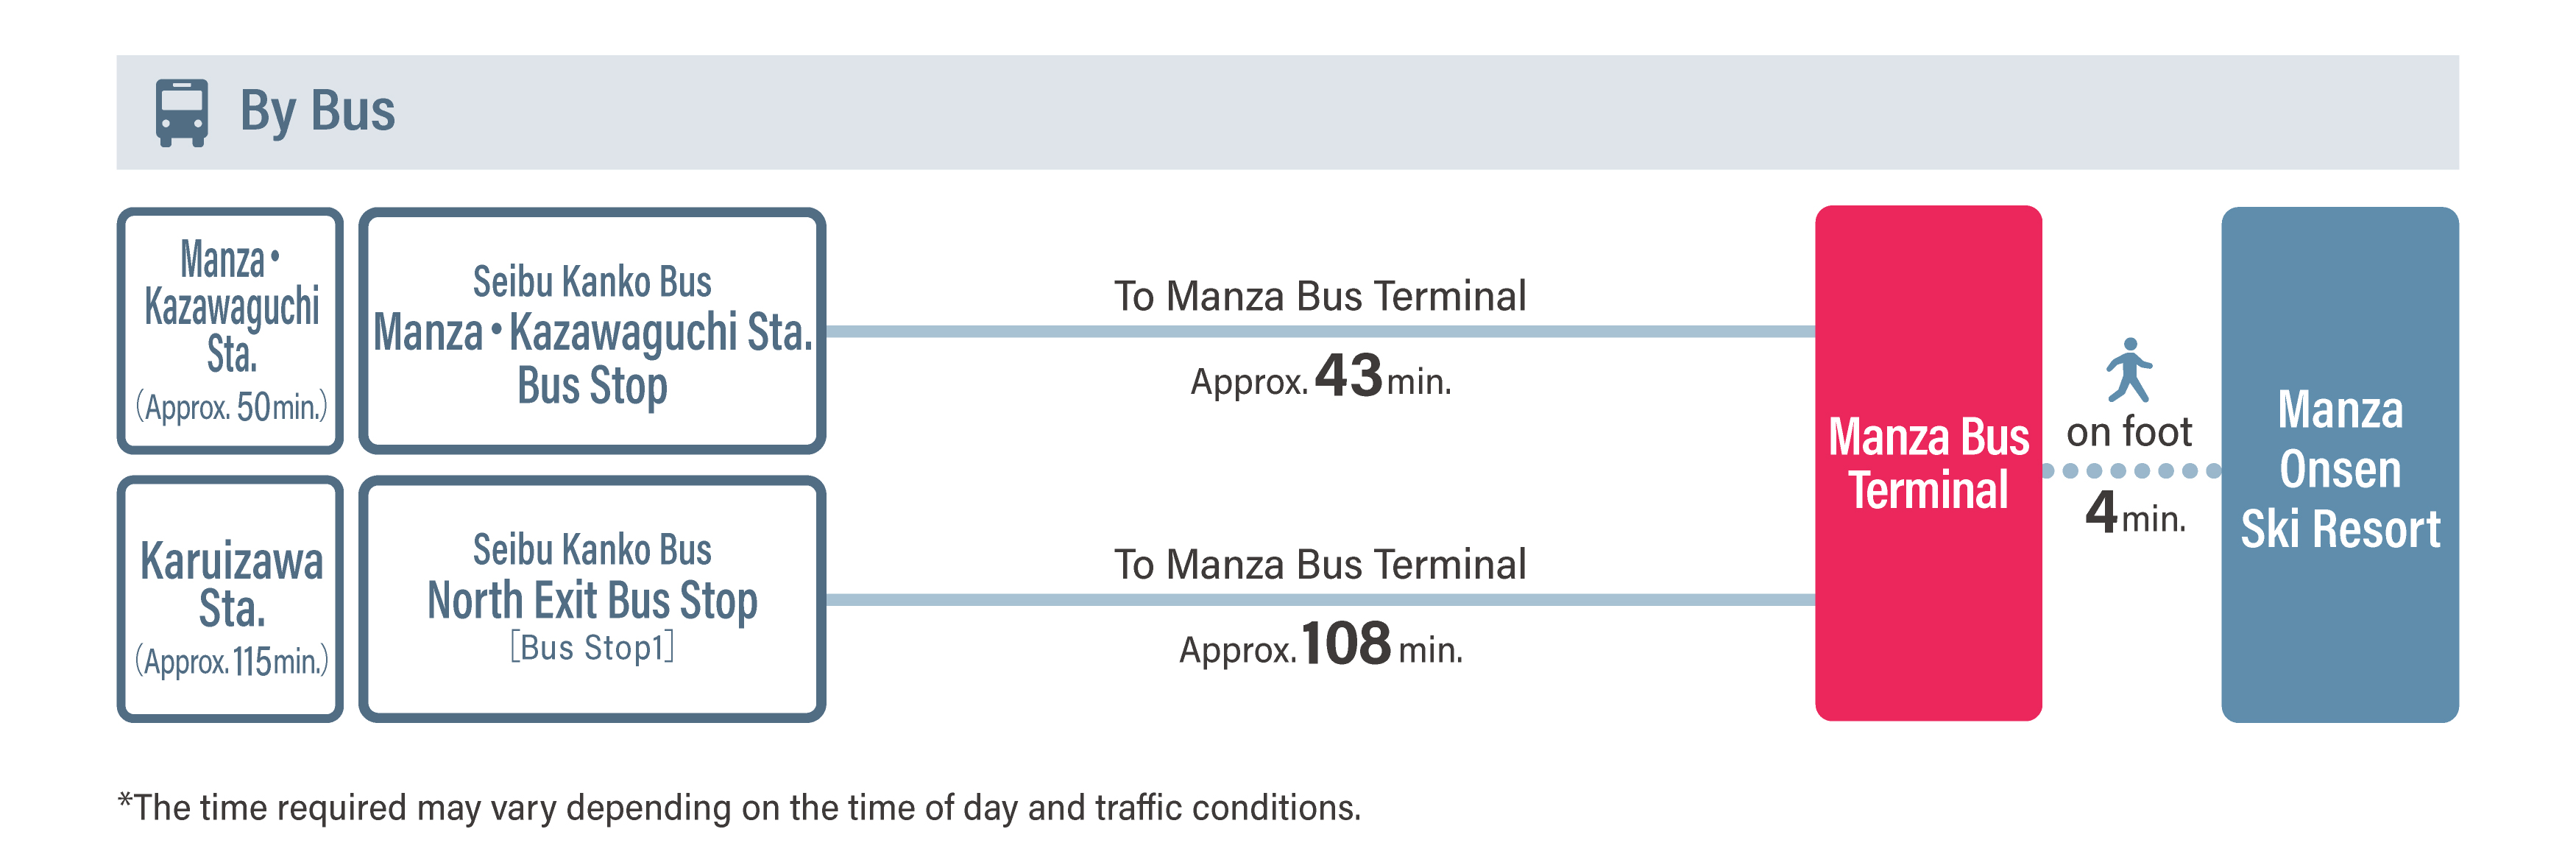The width and height of the screenshot is (2576, 868).
Task: Click the upper "To Manza Bus Terminal" label
Action: click(1320, 296)
